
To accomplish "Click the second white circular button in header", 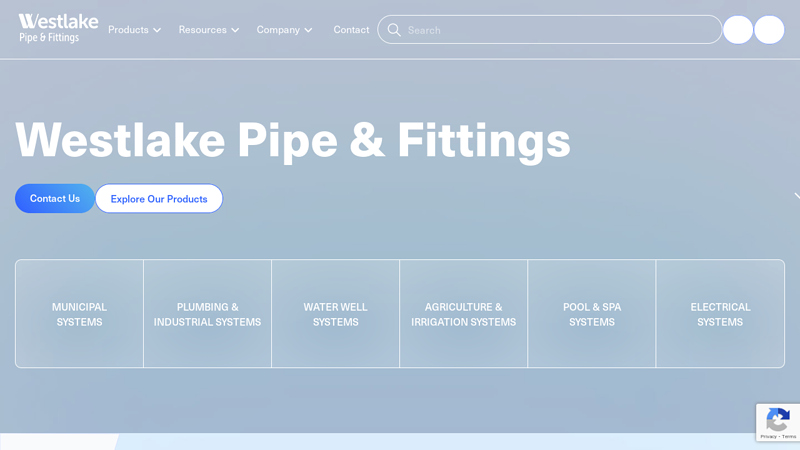I will 769,30.
